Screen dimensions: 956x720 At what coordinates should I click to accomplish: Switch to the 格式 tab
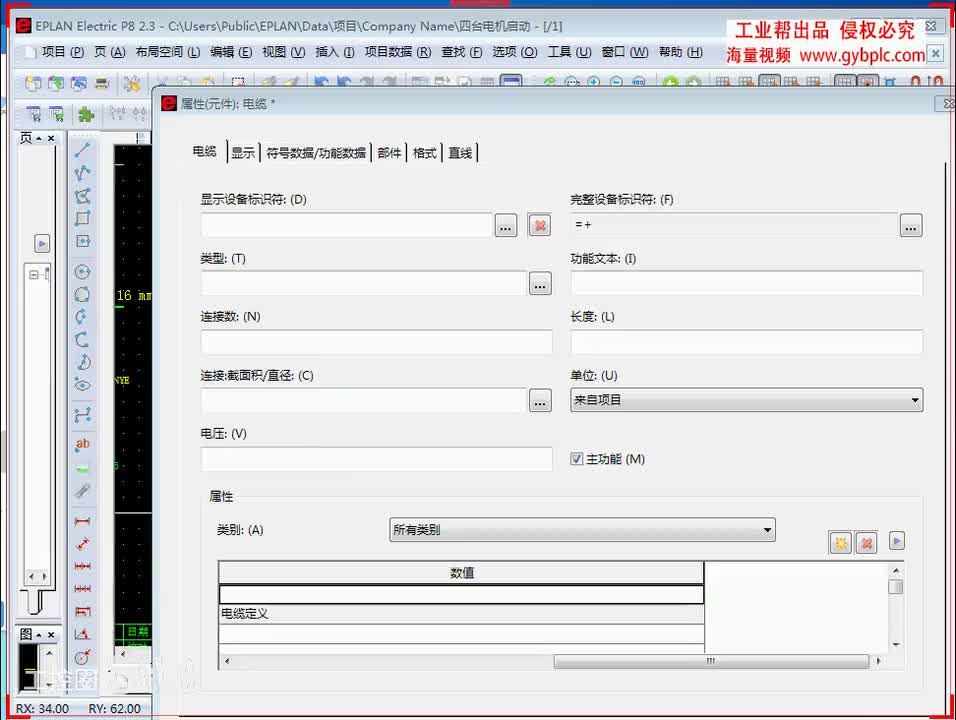(424, 152)
